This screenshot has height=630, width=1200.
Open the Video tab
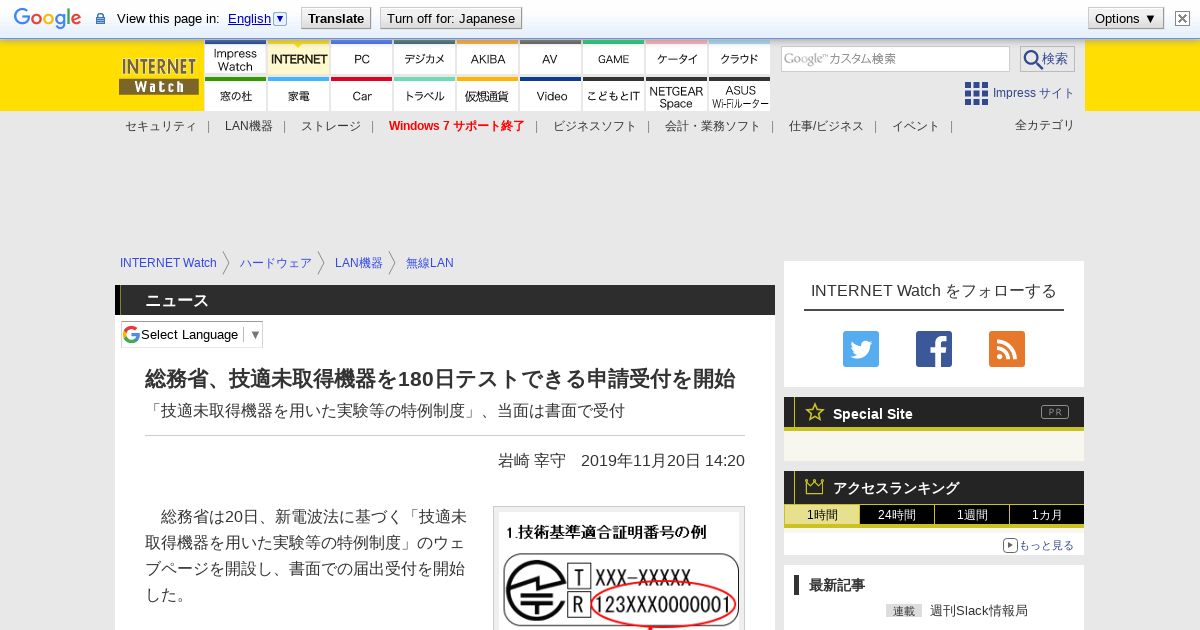click(550, 95)
